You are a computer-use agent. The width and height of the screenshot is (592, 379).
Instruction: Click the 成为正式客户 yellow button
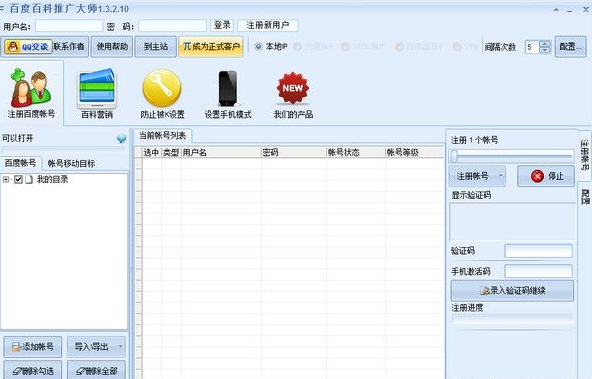pos(211,47)
